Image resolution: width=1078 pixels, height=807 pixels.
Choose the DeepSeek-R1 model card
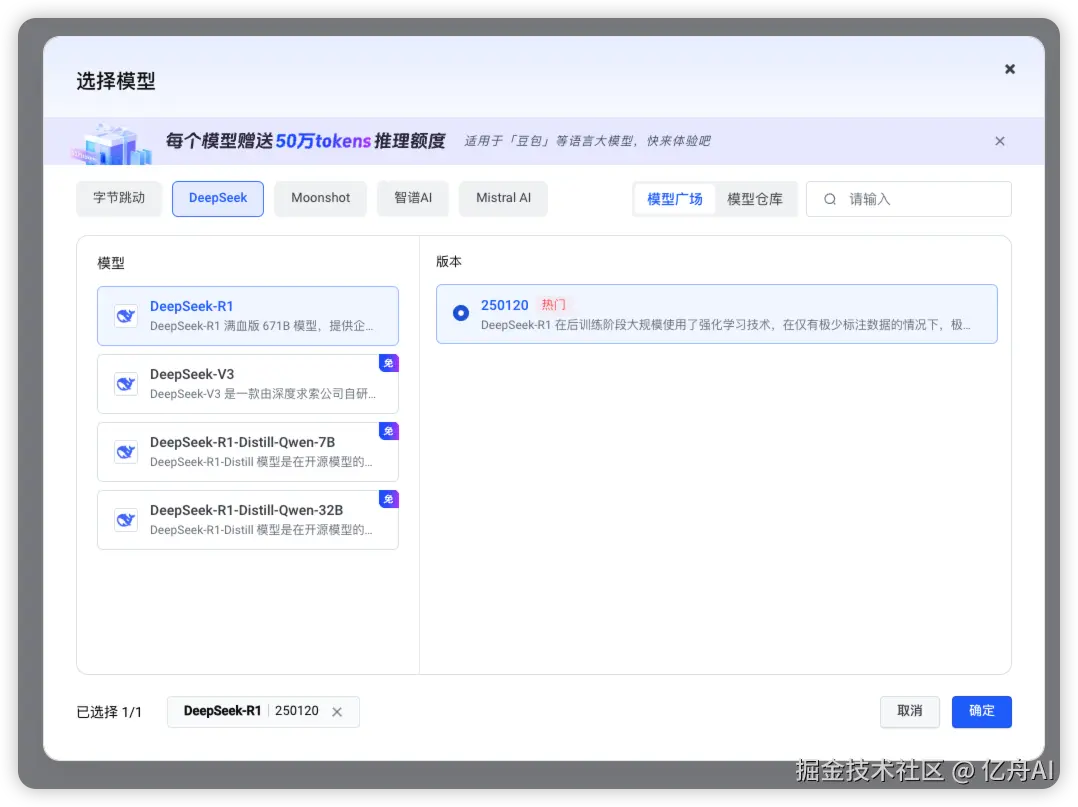248,316
